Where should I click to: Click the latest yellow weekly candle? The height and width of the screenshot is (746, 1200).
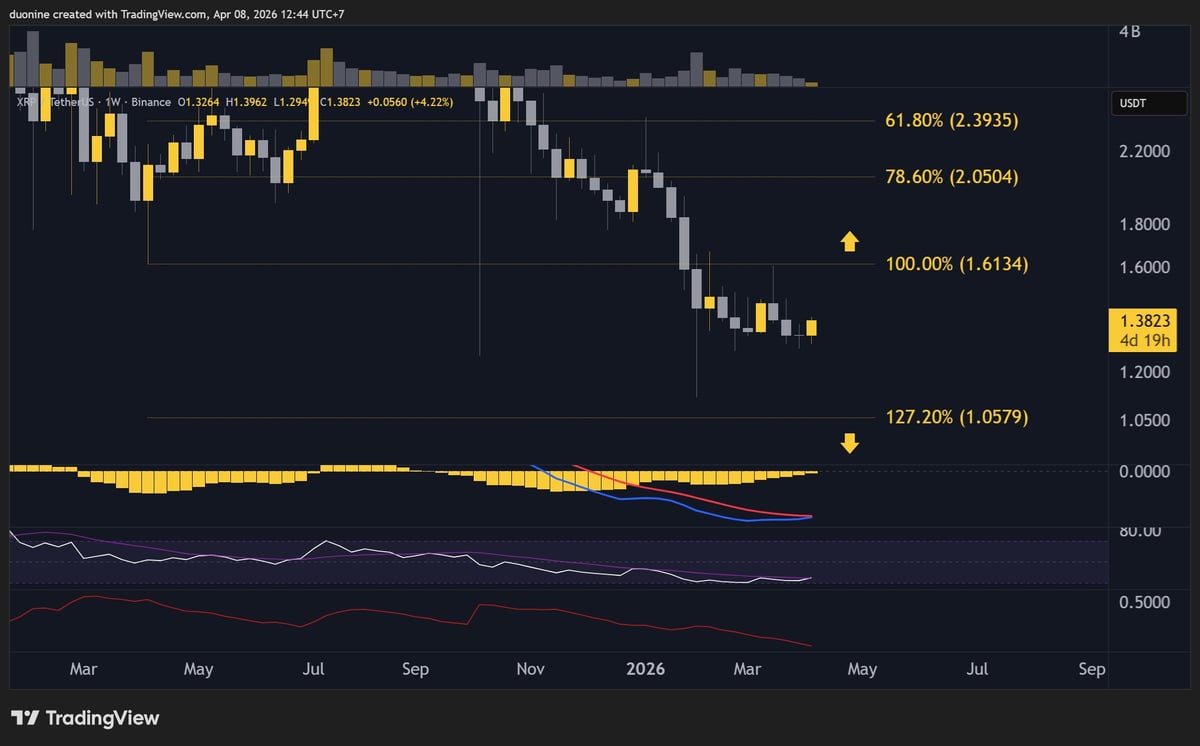point(812,327)
